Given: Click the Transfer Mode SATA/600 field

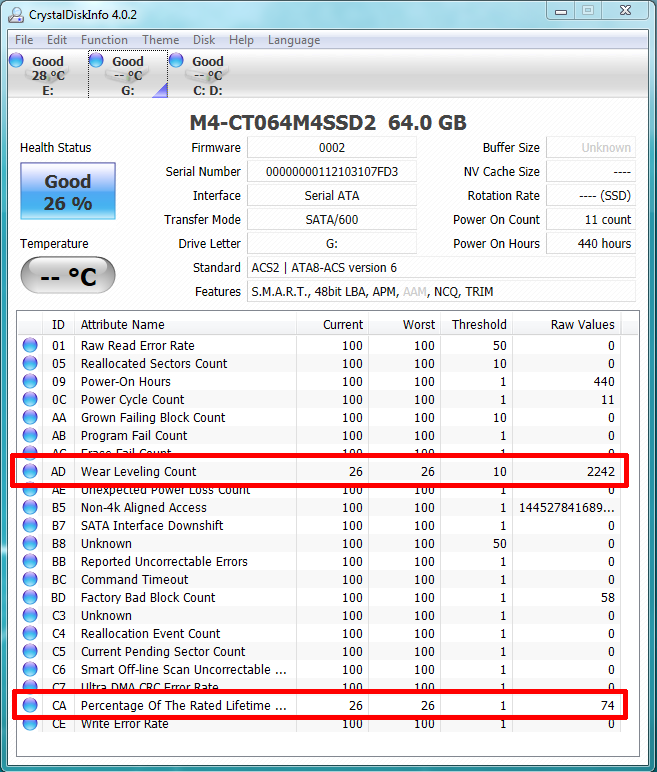Looking at the screenshot, I should click(x=331, y=220).
